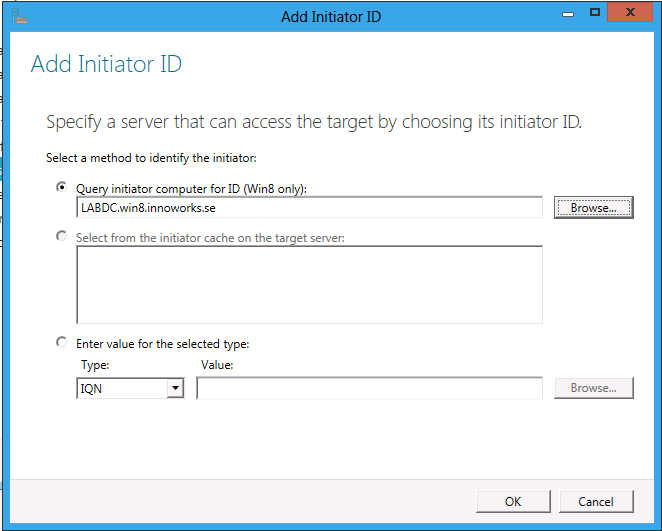
Task: Open the IQN type dropdown arrow
Action: point(175,388)
